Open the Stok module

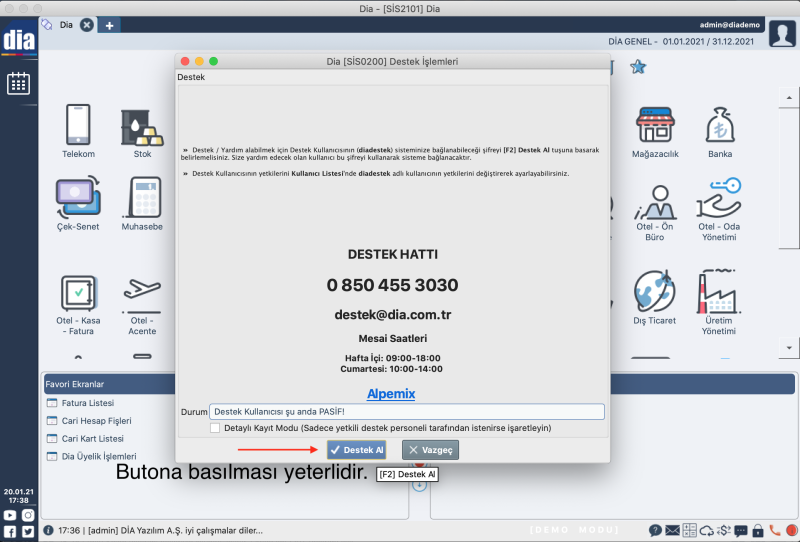point(142,127)
